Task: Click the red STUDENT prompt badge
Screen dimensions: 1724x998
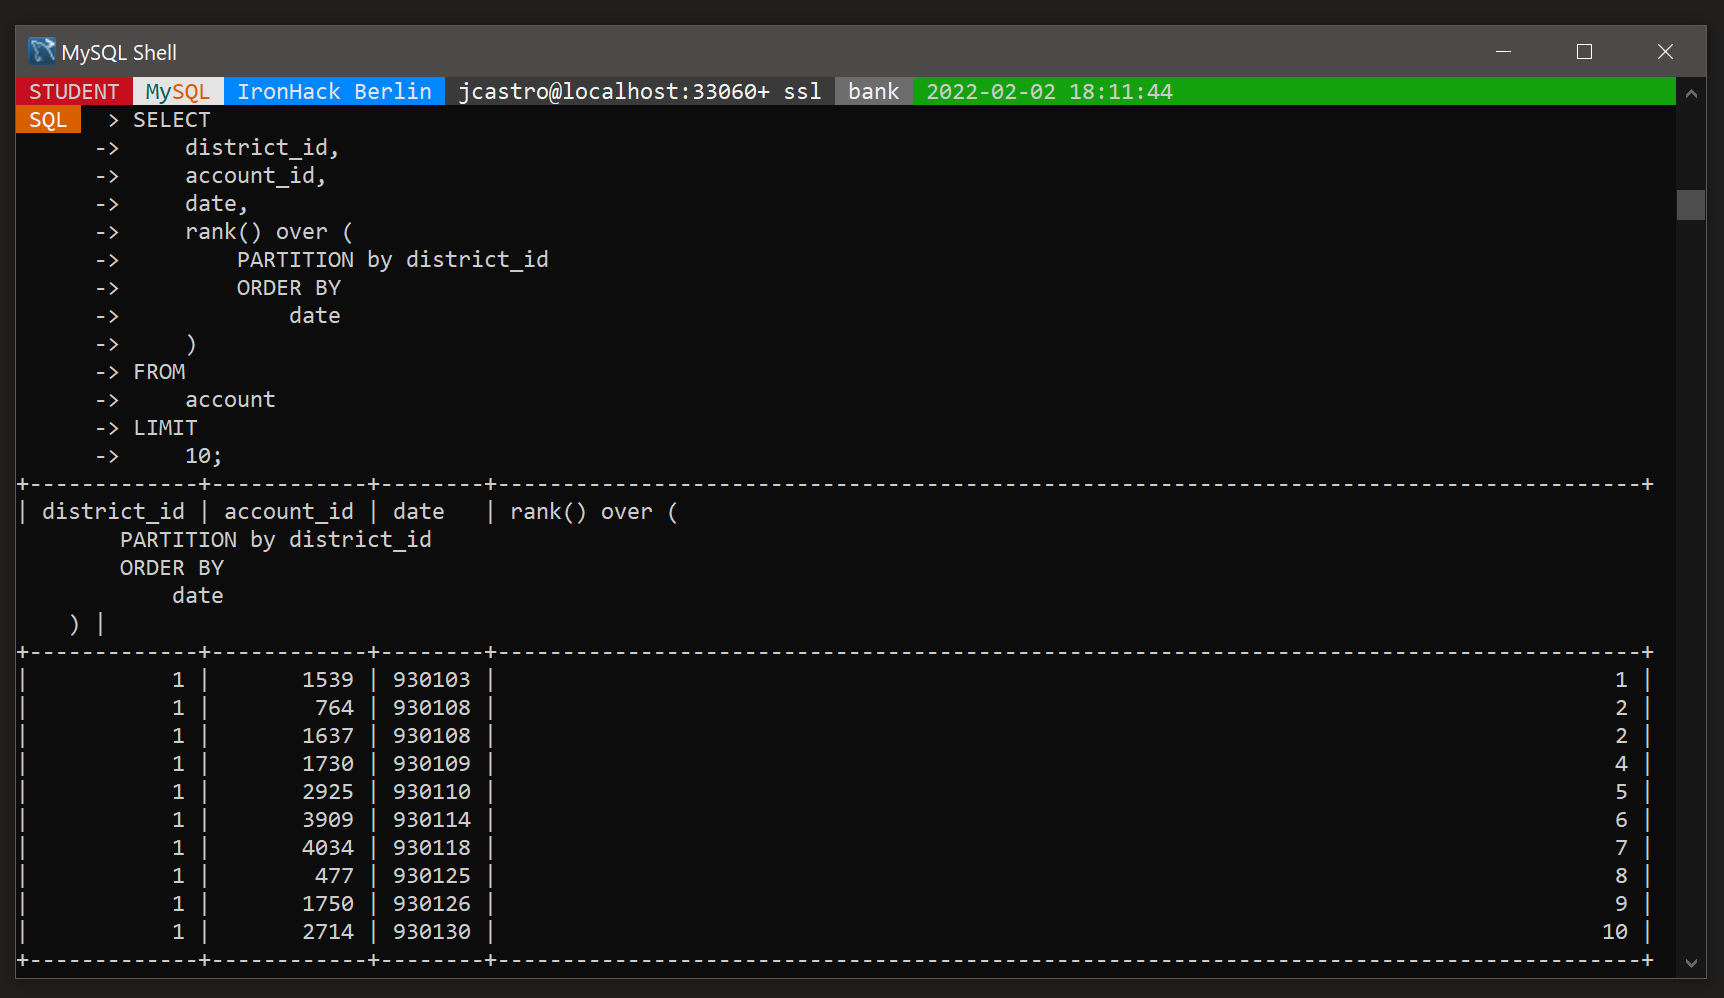Action: (73, 90)
